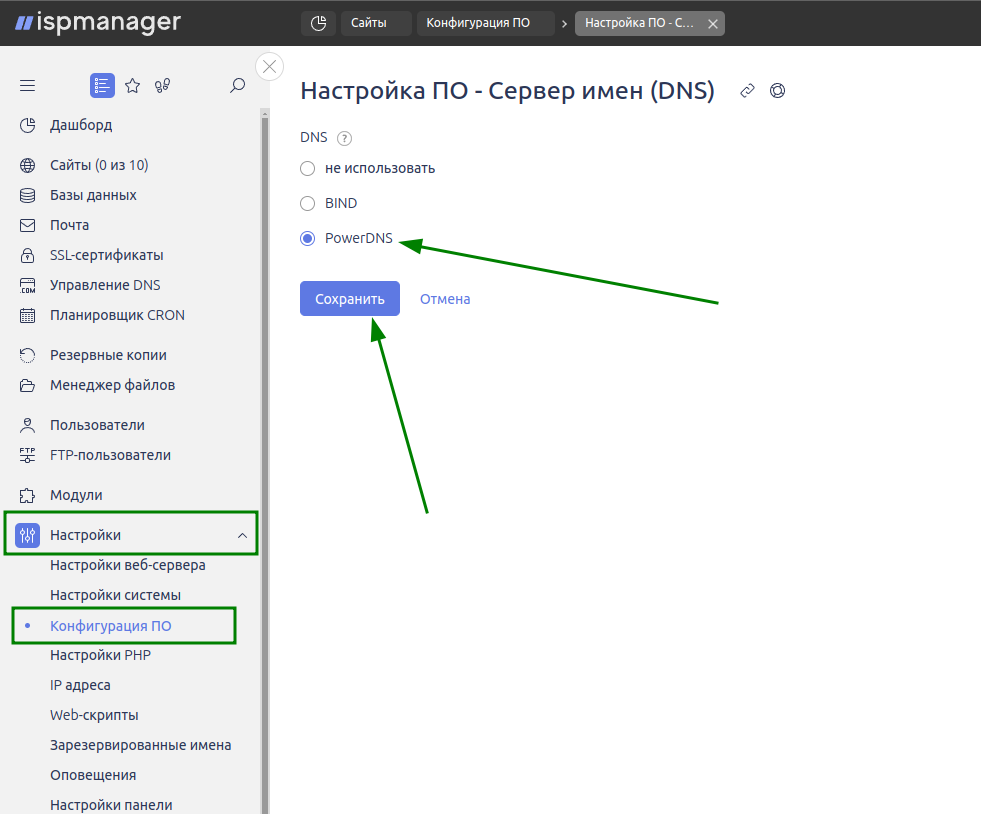The image size is (981, 814).
Task: Switch to the Конфигурация ПО top tab
Action: (x=485, y=23)
